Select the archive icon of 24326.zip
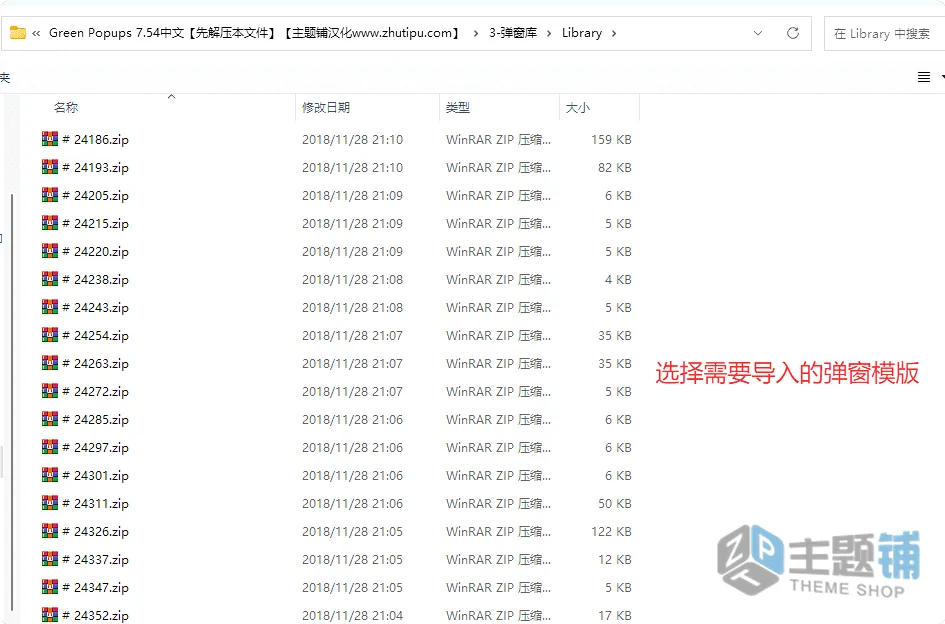This screenshot has width=945, height=624. click(50, 531)
